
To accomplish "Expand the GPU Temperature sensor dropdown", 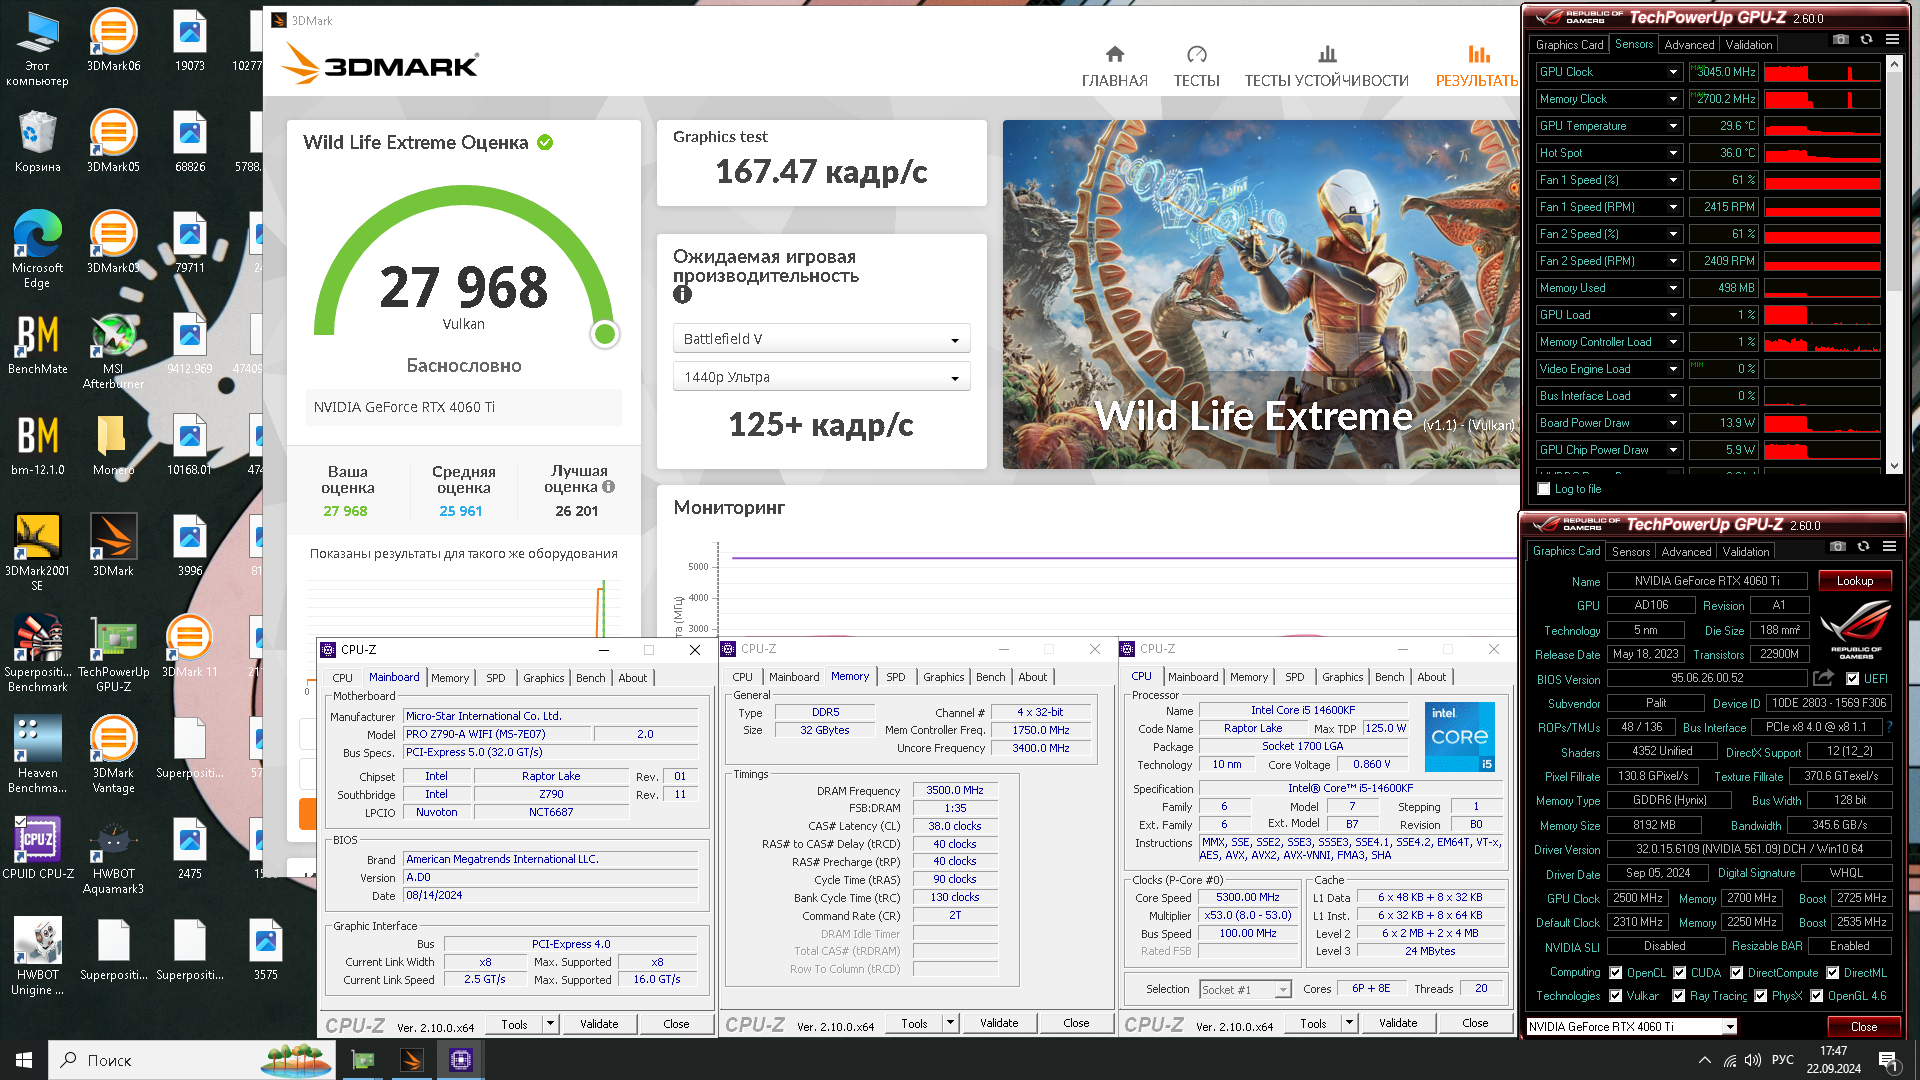I will tap(1673, 126).
